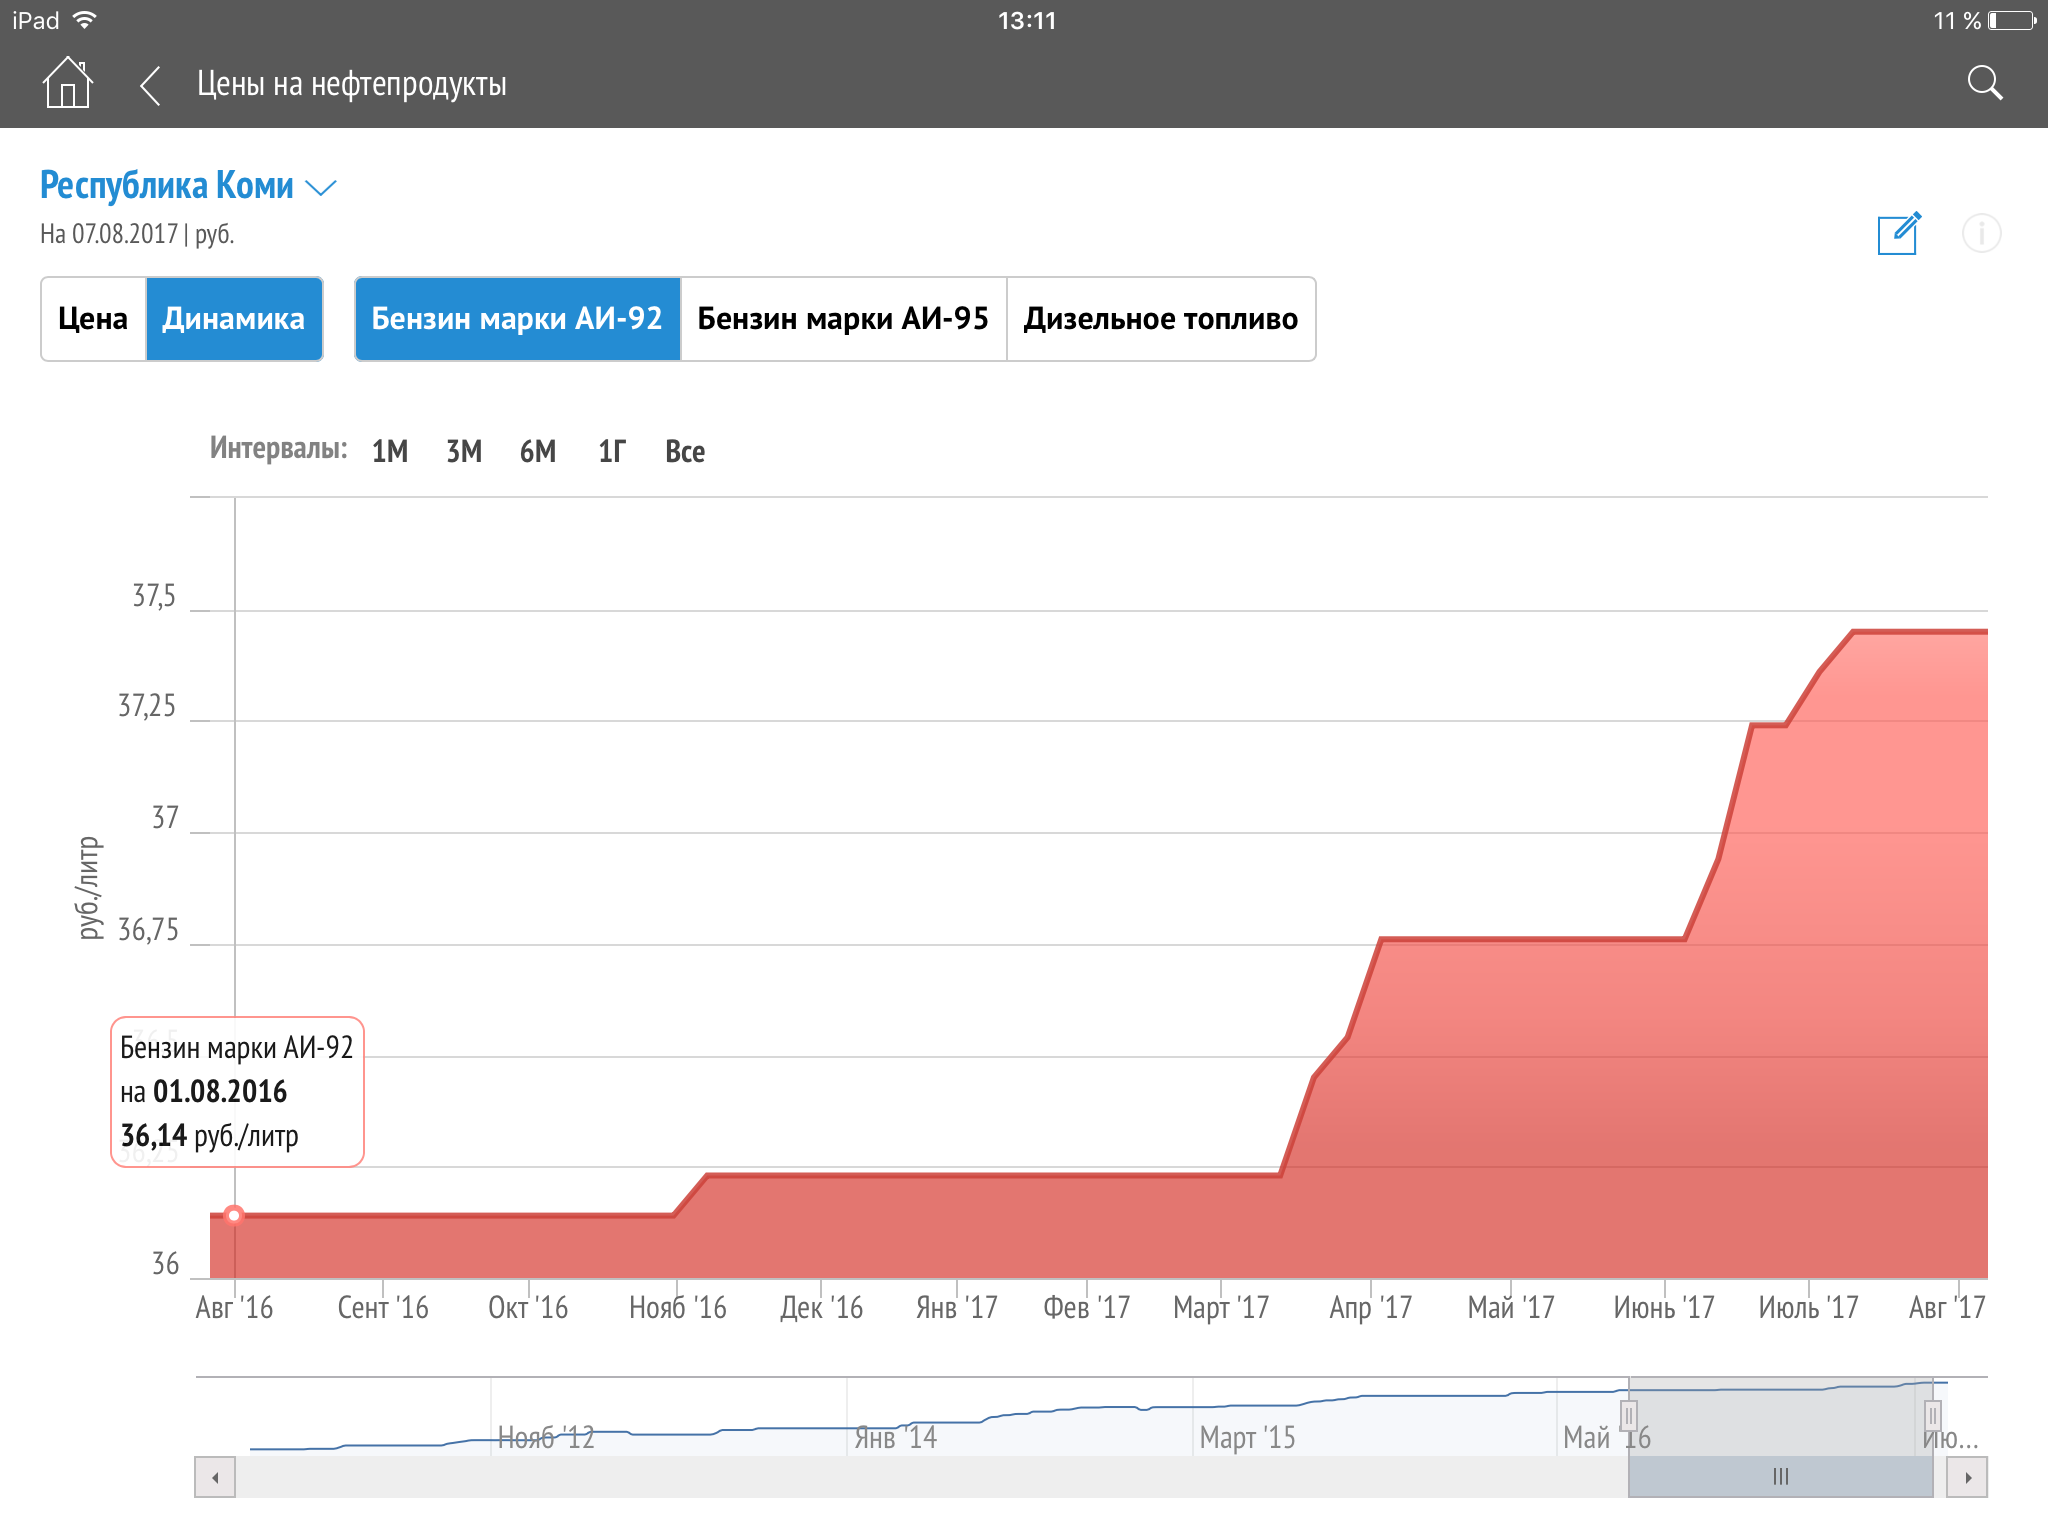Screen dimensions: 2048x1536
Task: Select Бензин марки АИ-92 tab
Action: click(517, 319)
